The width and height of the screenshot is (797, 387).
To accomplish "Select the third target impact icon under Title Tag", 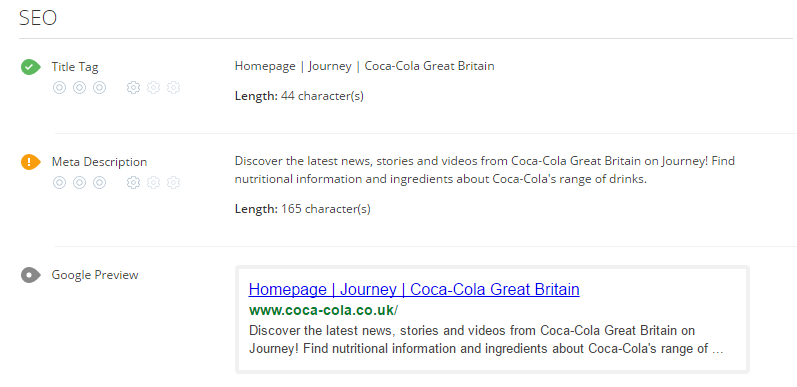I will click(99, 87).
